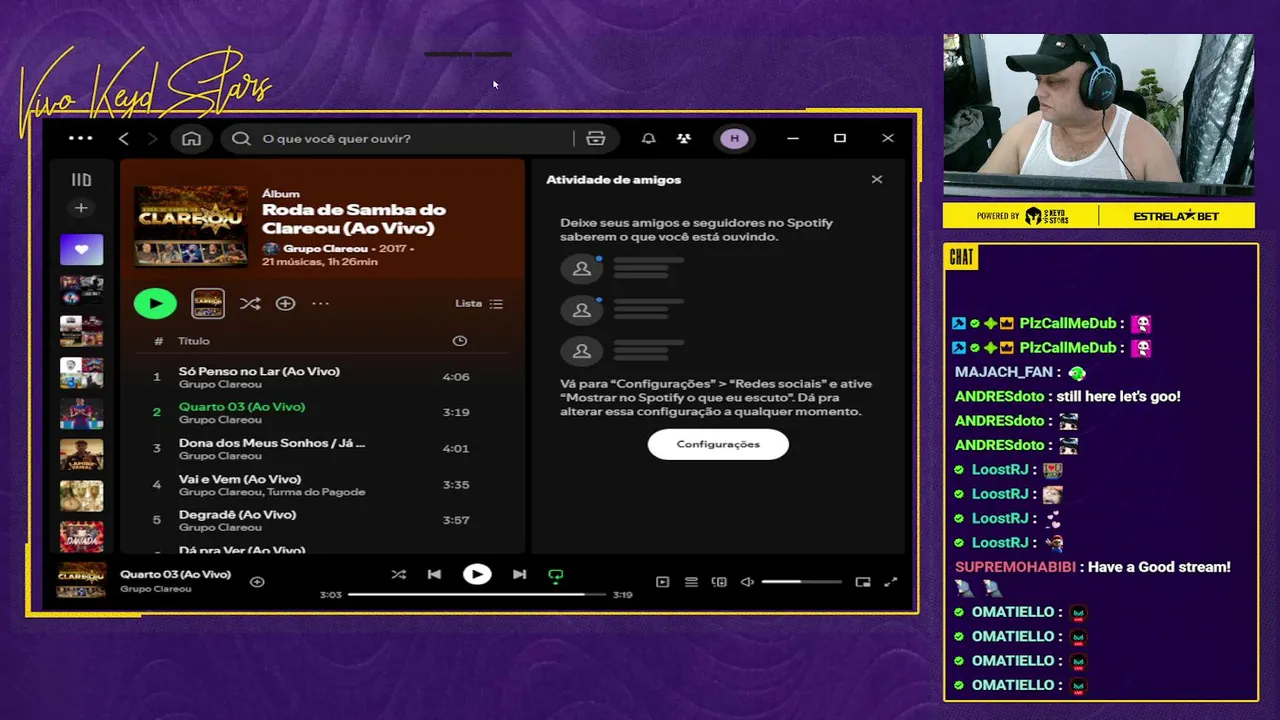Open connect to a device icon
1280x720 pixels.
[x=719, y=582]
